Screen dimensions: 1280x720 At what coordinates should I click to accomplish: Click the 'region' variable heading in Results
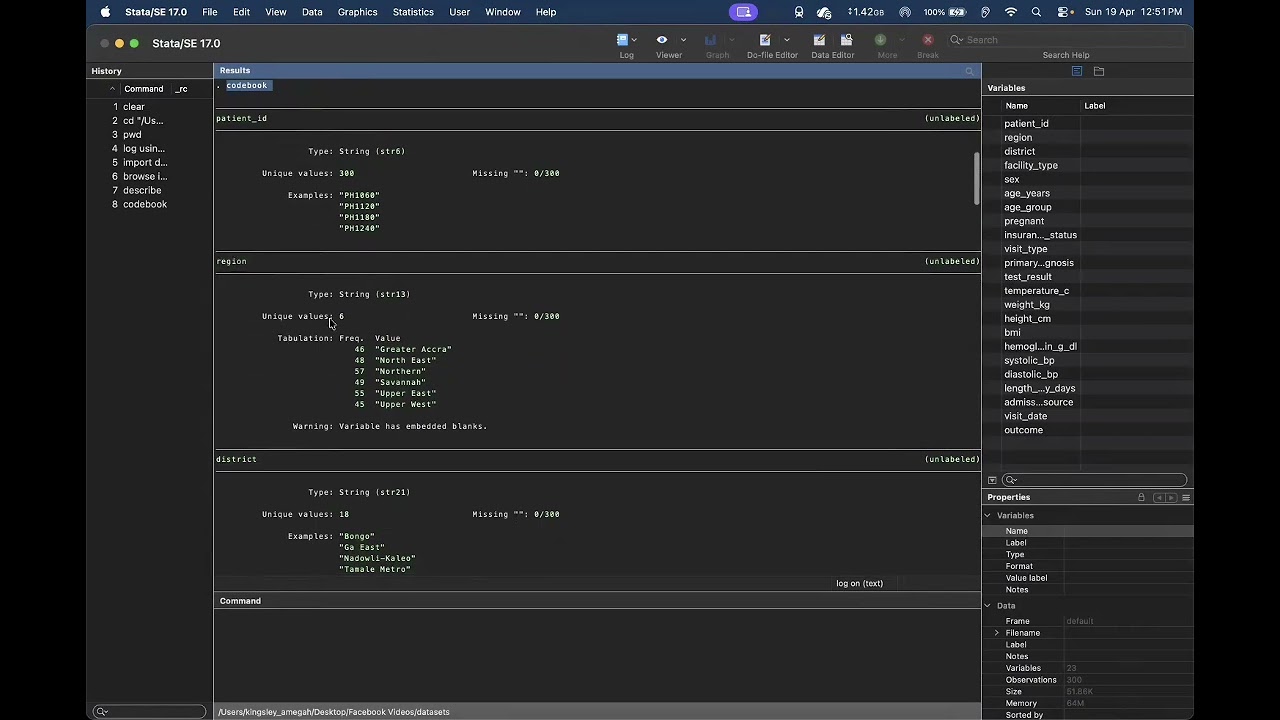(x=231, y=262)
